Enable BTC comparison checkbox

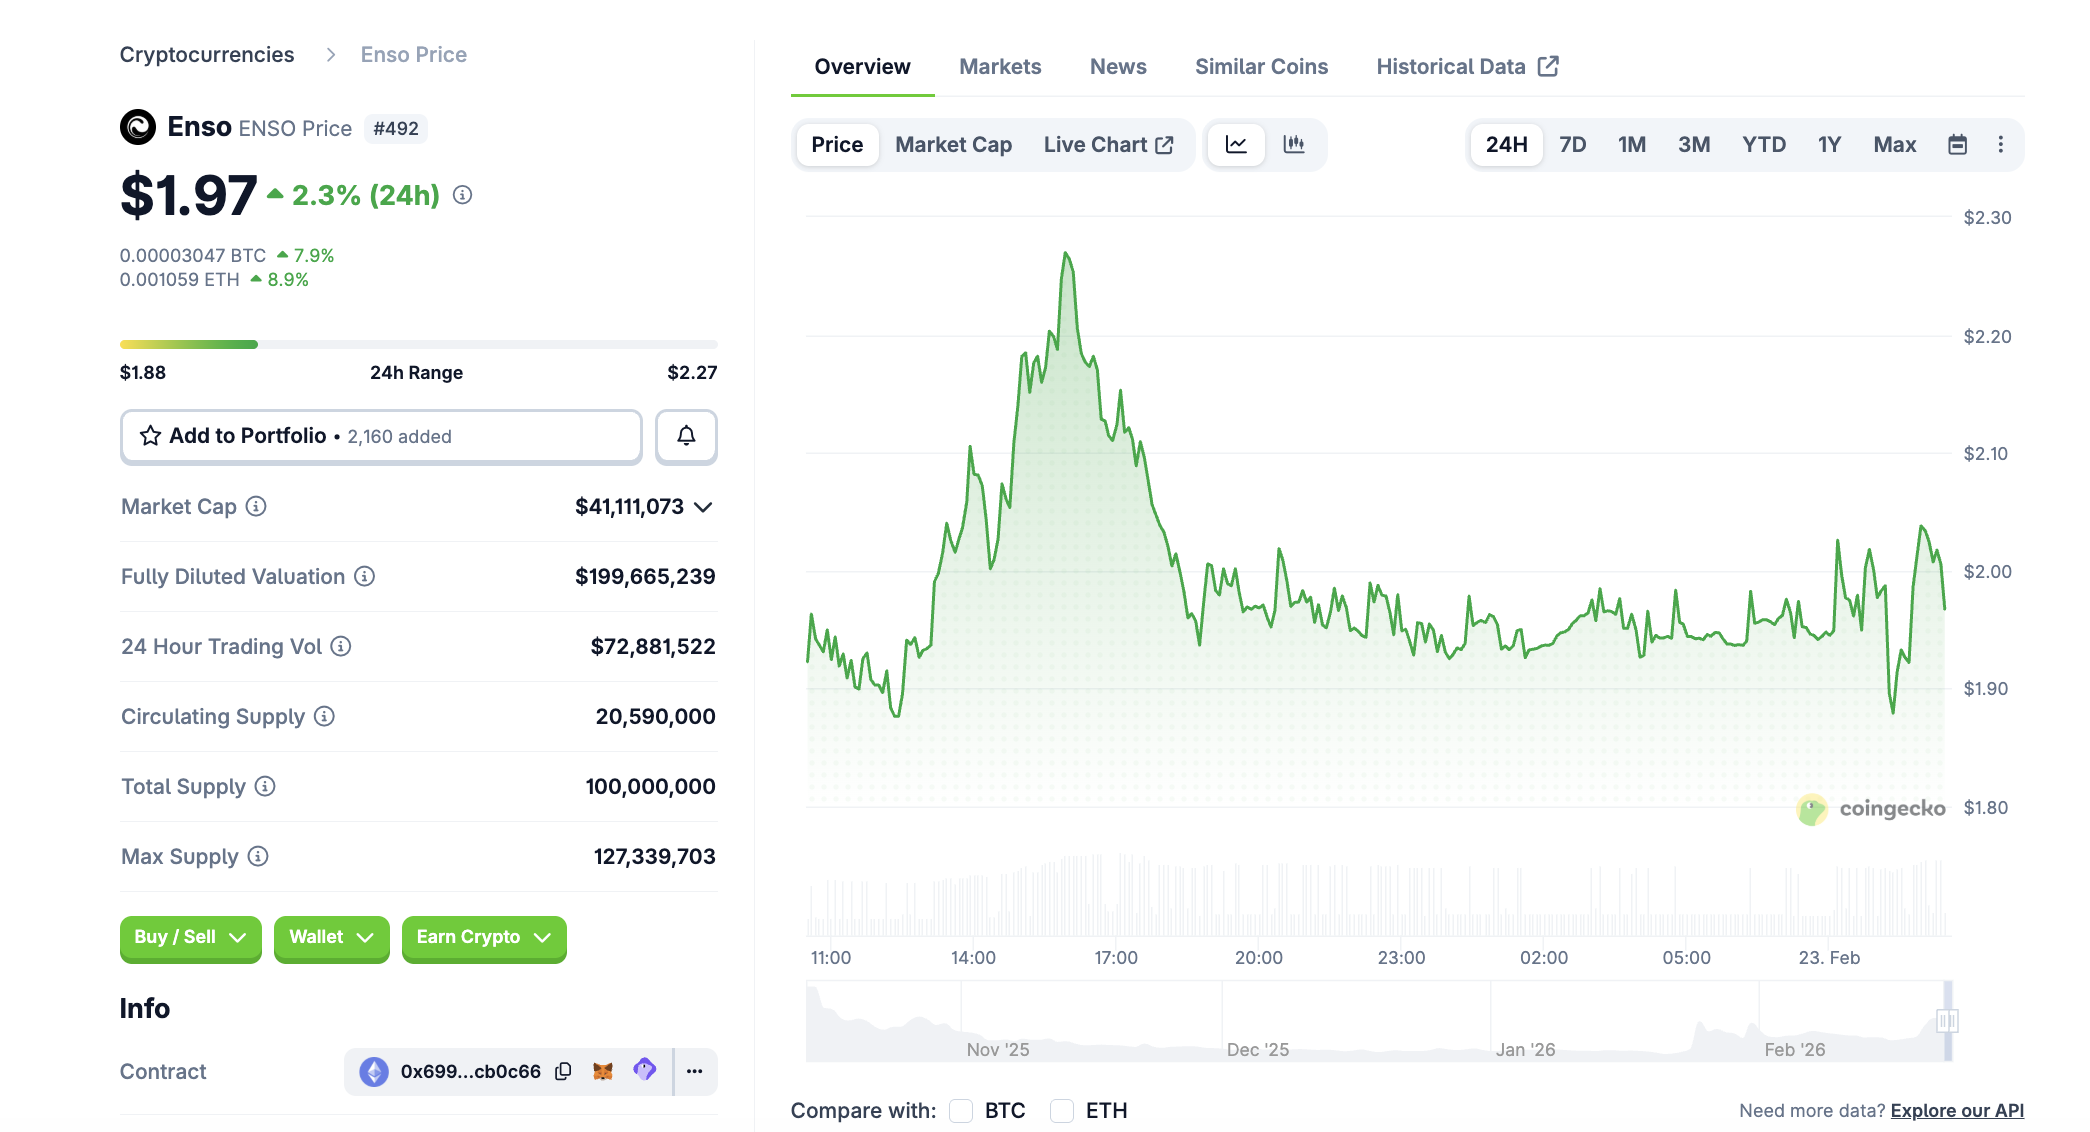[x=961, y=1110]
